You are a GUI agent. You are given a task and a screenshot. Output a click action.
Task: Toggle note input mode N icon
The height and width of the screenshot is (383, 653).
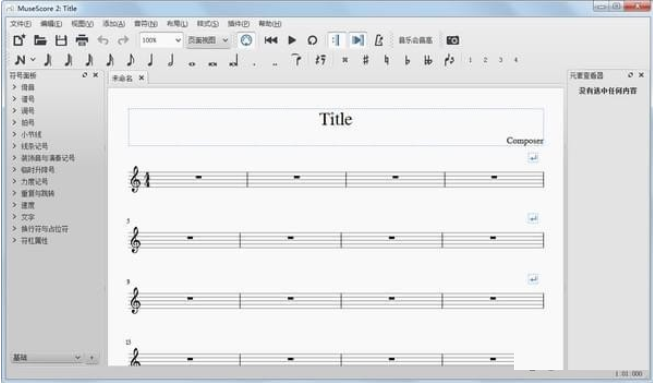click(20, 60)
